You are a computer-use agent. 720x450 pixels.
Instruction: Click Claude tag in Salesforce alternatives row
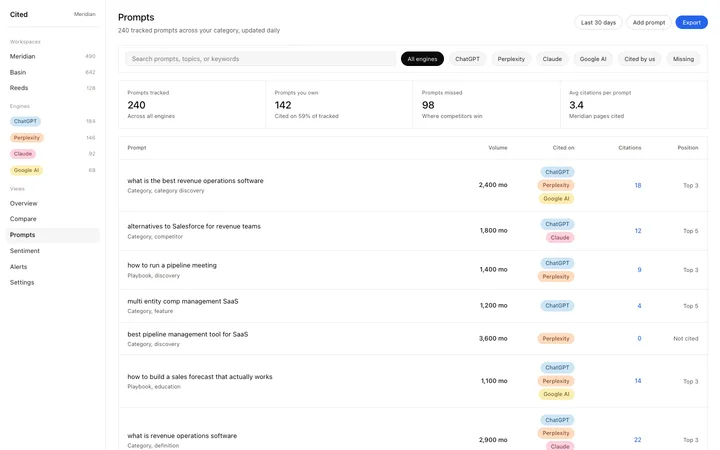560,238
